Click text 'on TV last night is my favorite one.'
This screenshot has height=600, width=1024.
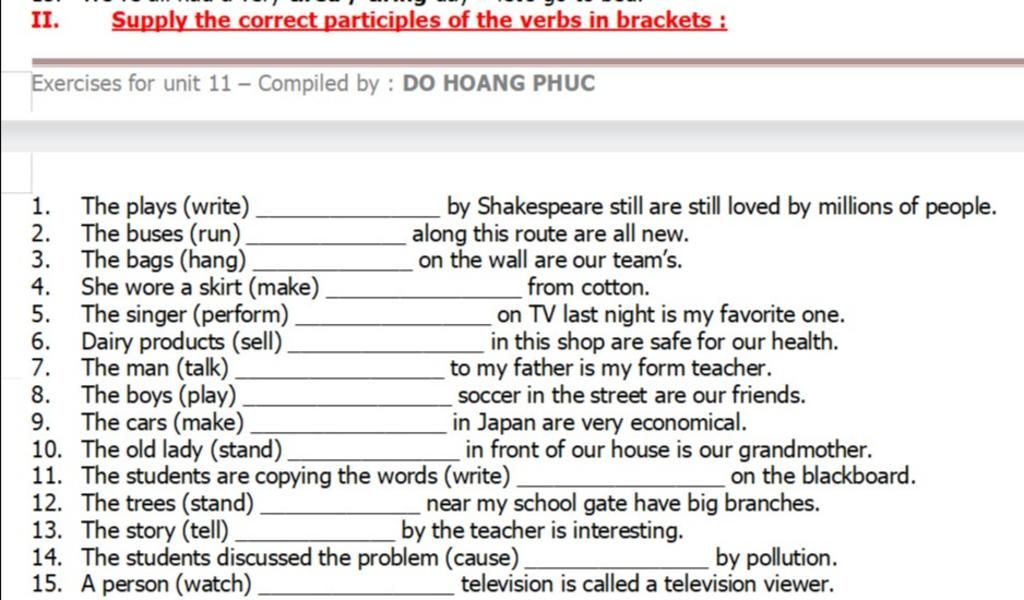(671, 315)
